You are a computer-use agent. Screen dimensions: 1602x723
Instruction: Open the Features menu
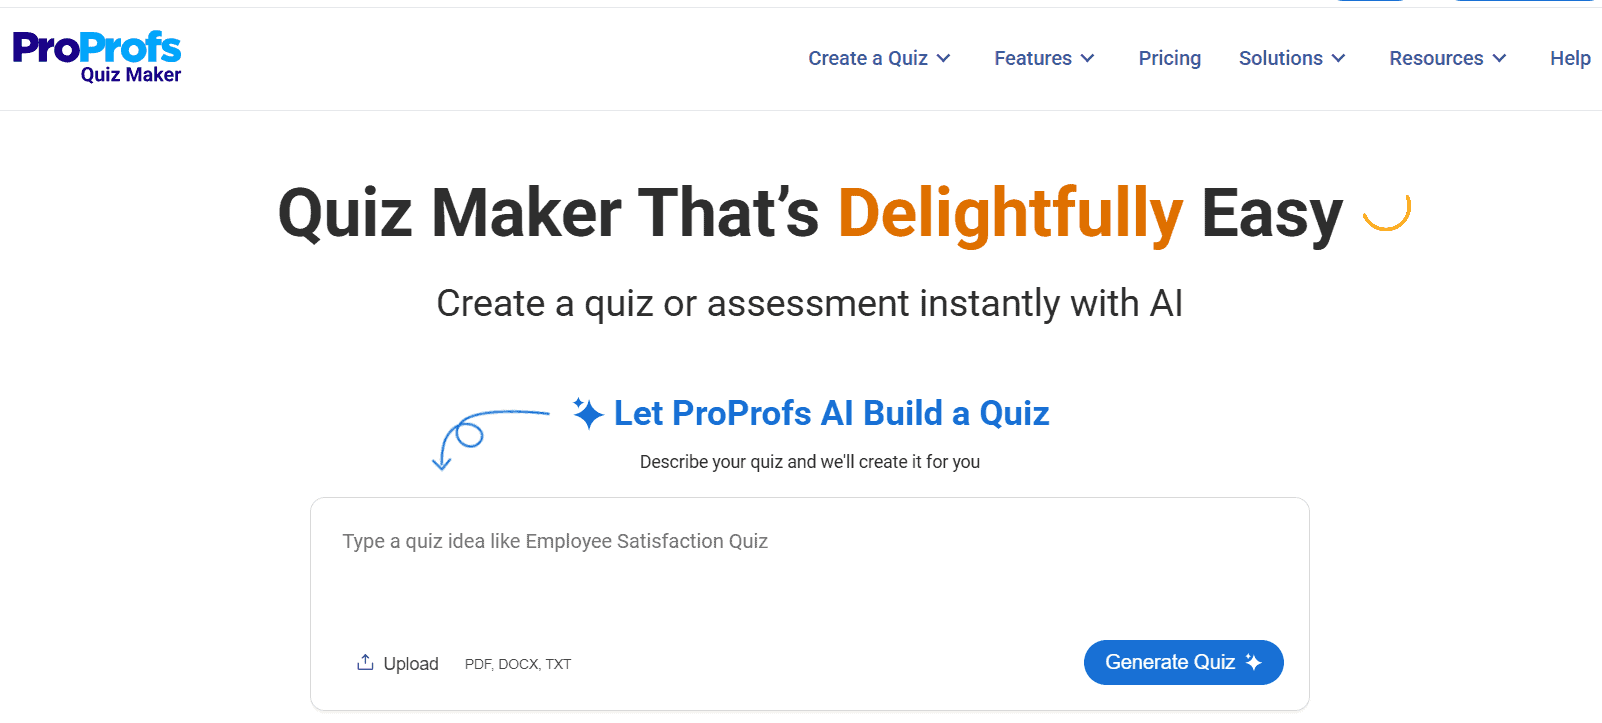[x=1033, y=58]
